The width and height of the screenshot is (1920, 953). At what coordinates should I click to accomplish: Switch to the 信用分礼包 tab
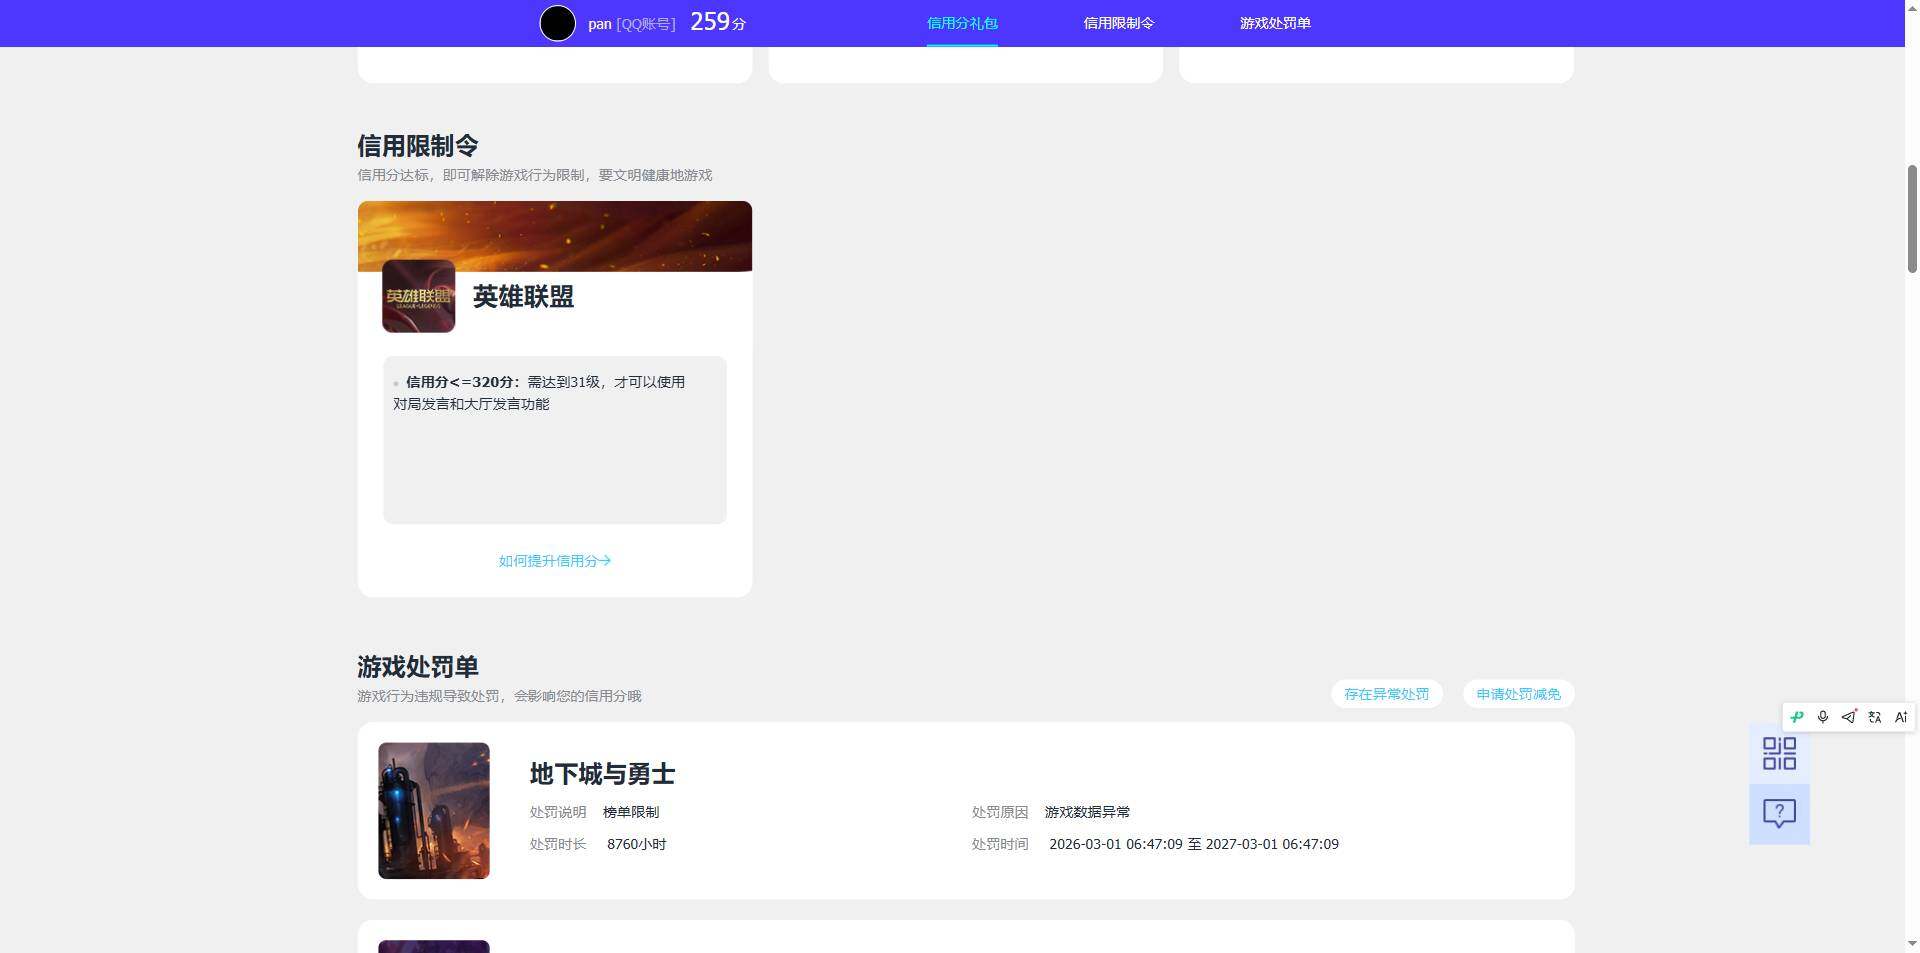click(962, 23)
